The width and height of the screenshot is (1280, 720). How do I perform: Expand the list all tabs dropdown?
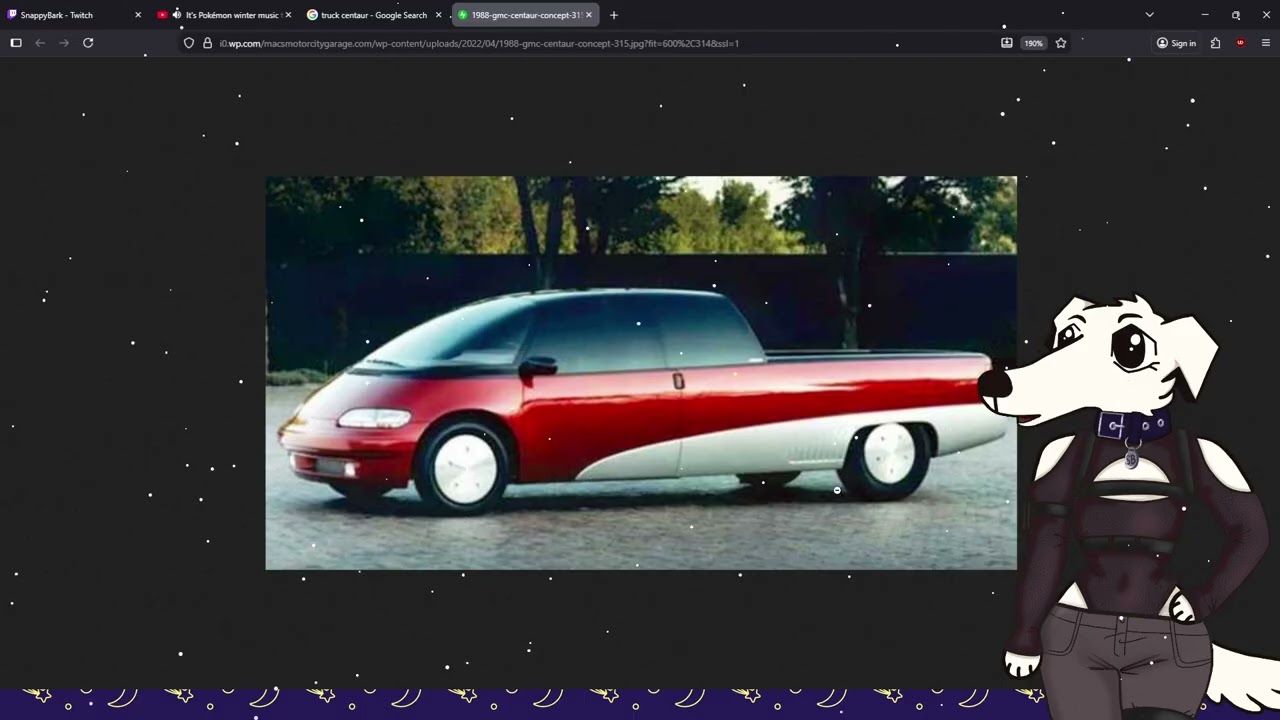click(1149, 15)
